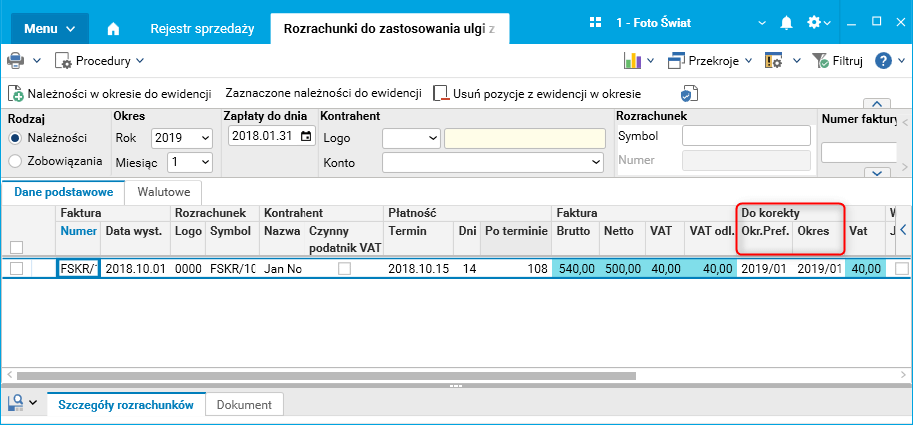
Task: Open the Menu button
Action: click(x=49, y=29)
